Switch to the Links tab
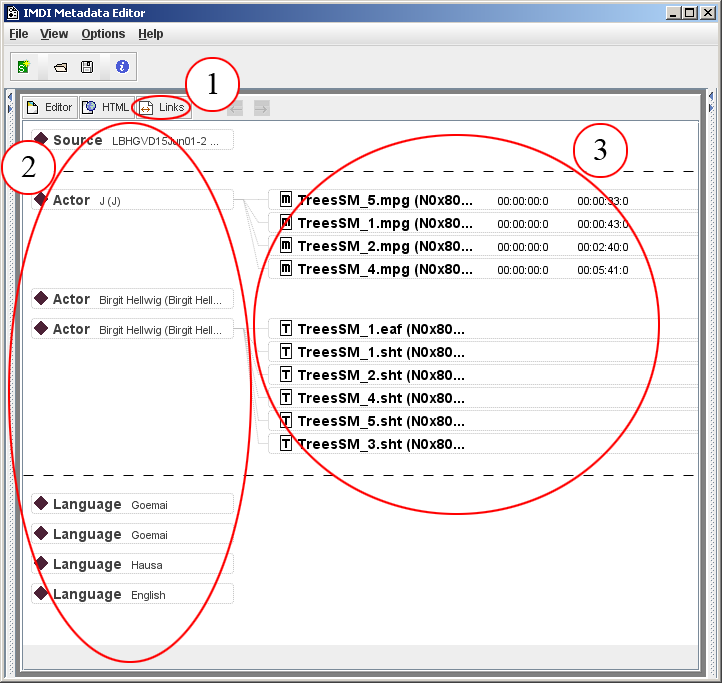Image resolution: width=722 pixels, height=683 pixels. coord(163,107)
